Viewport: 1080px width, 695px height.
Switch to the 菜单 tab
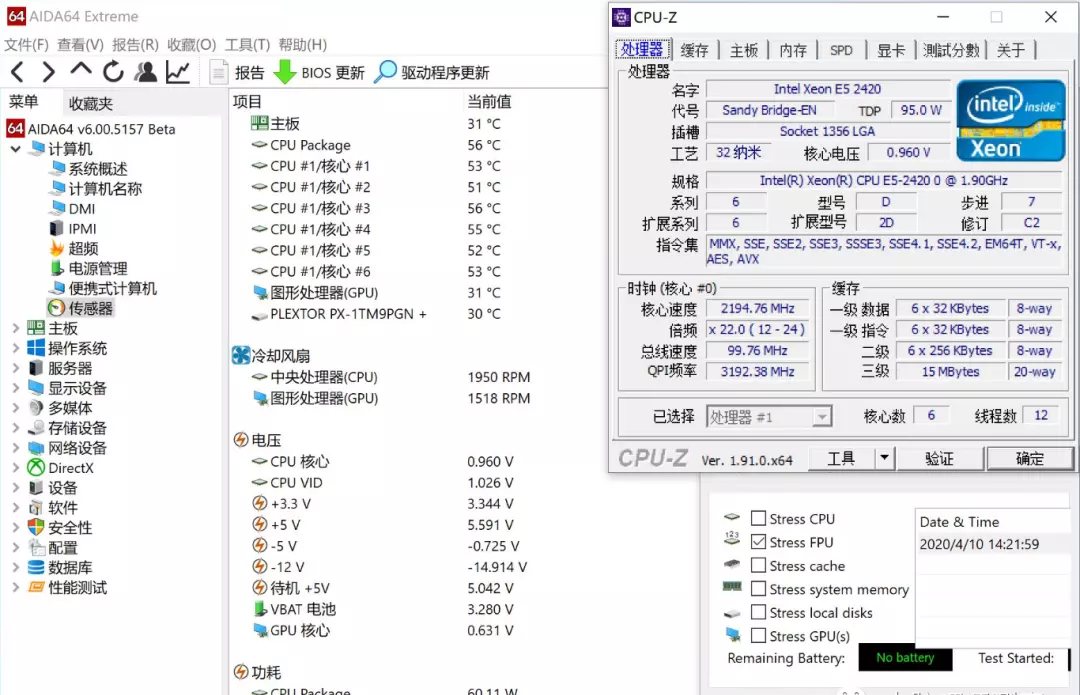coord(23,102)
